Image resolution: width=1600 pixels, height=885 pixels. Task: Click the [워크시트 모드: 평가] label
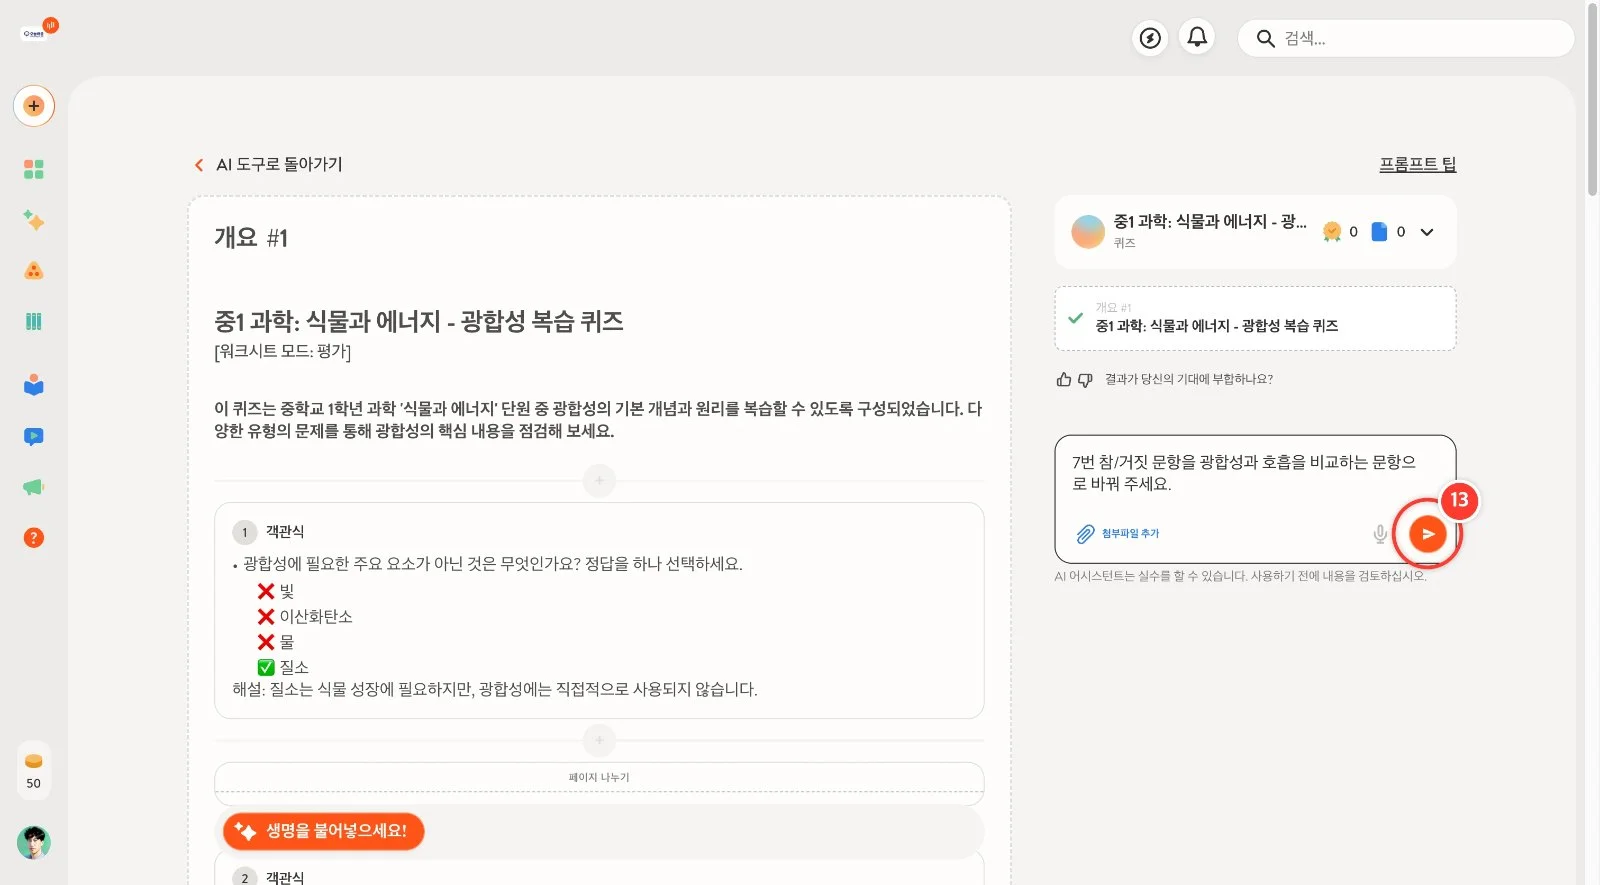click(x=283, y=352)
